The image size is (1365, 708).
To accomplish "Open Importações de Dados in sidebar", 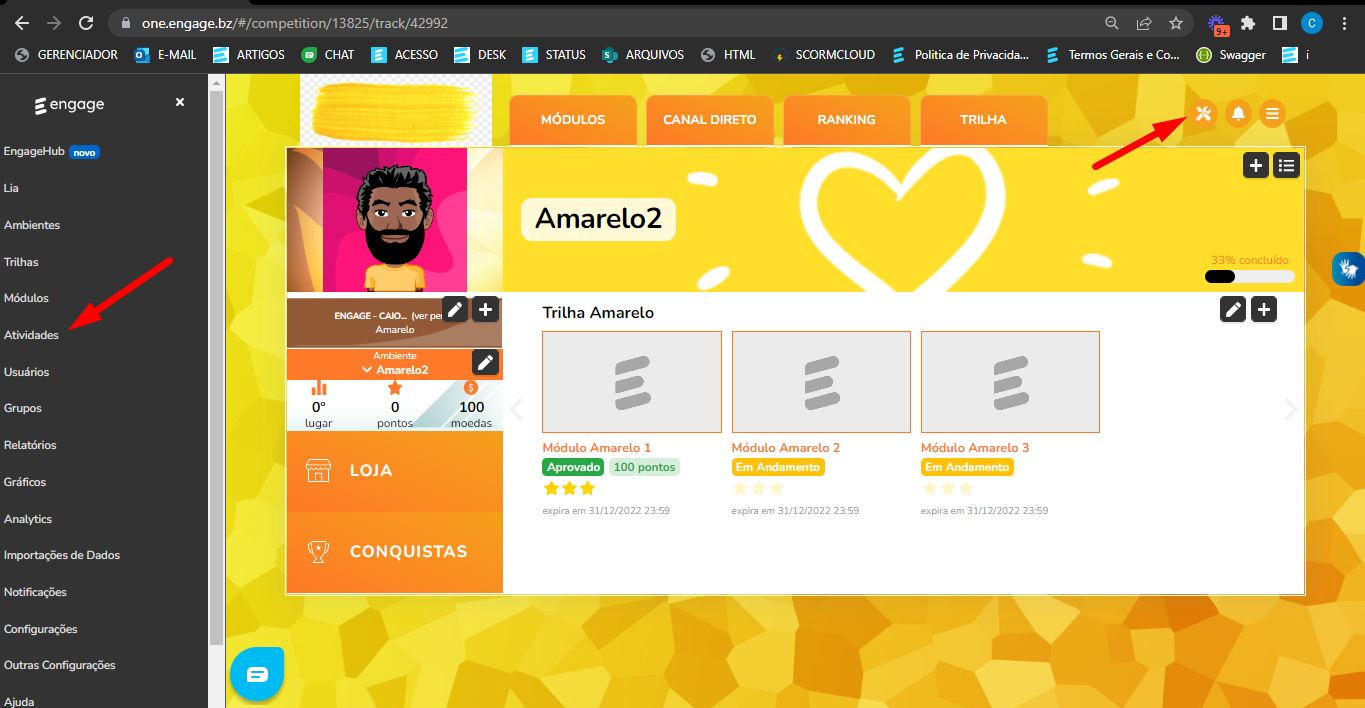I will click(62, 555).
